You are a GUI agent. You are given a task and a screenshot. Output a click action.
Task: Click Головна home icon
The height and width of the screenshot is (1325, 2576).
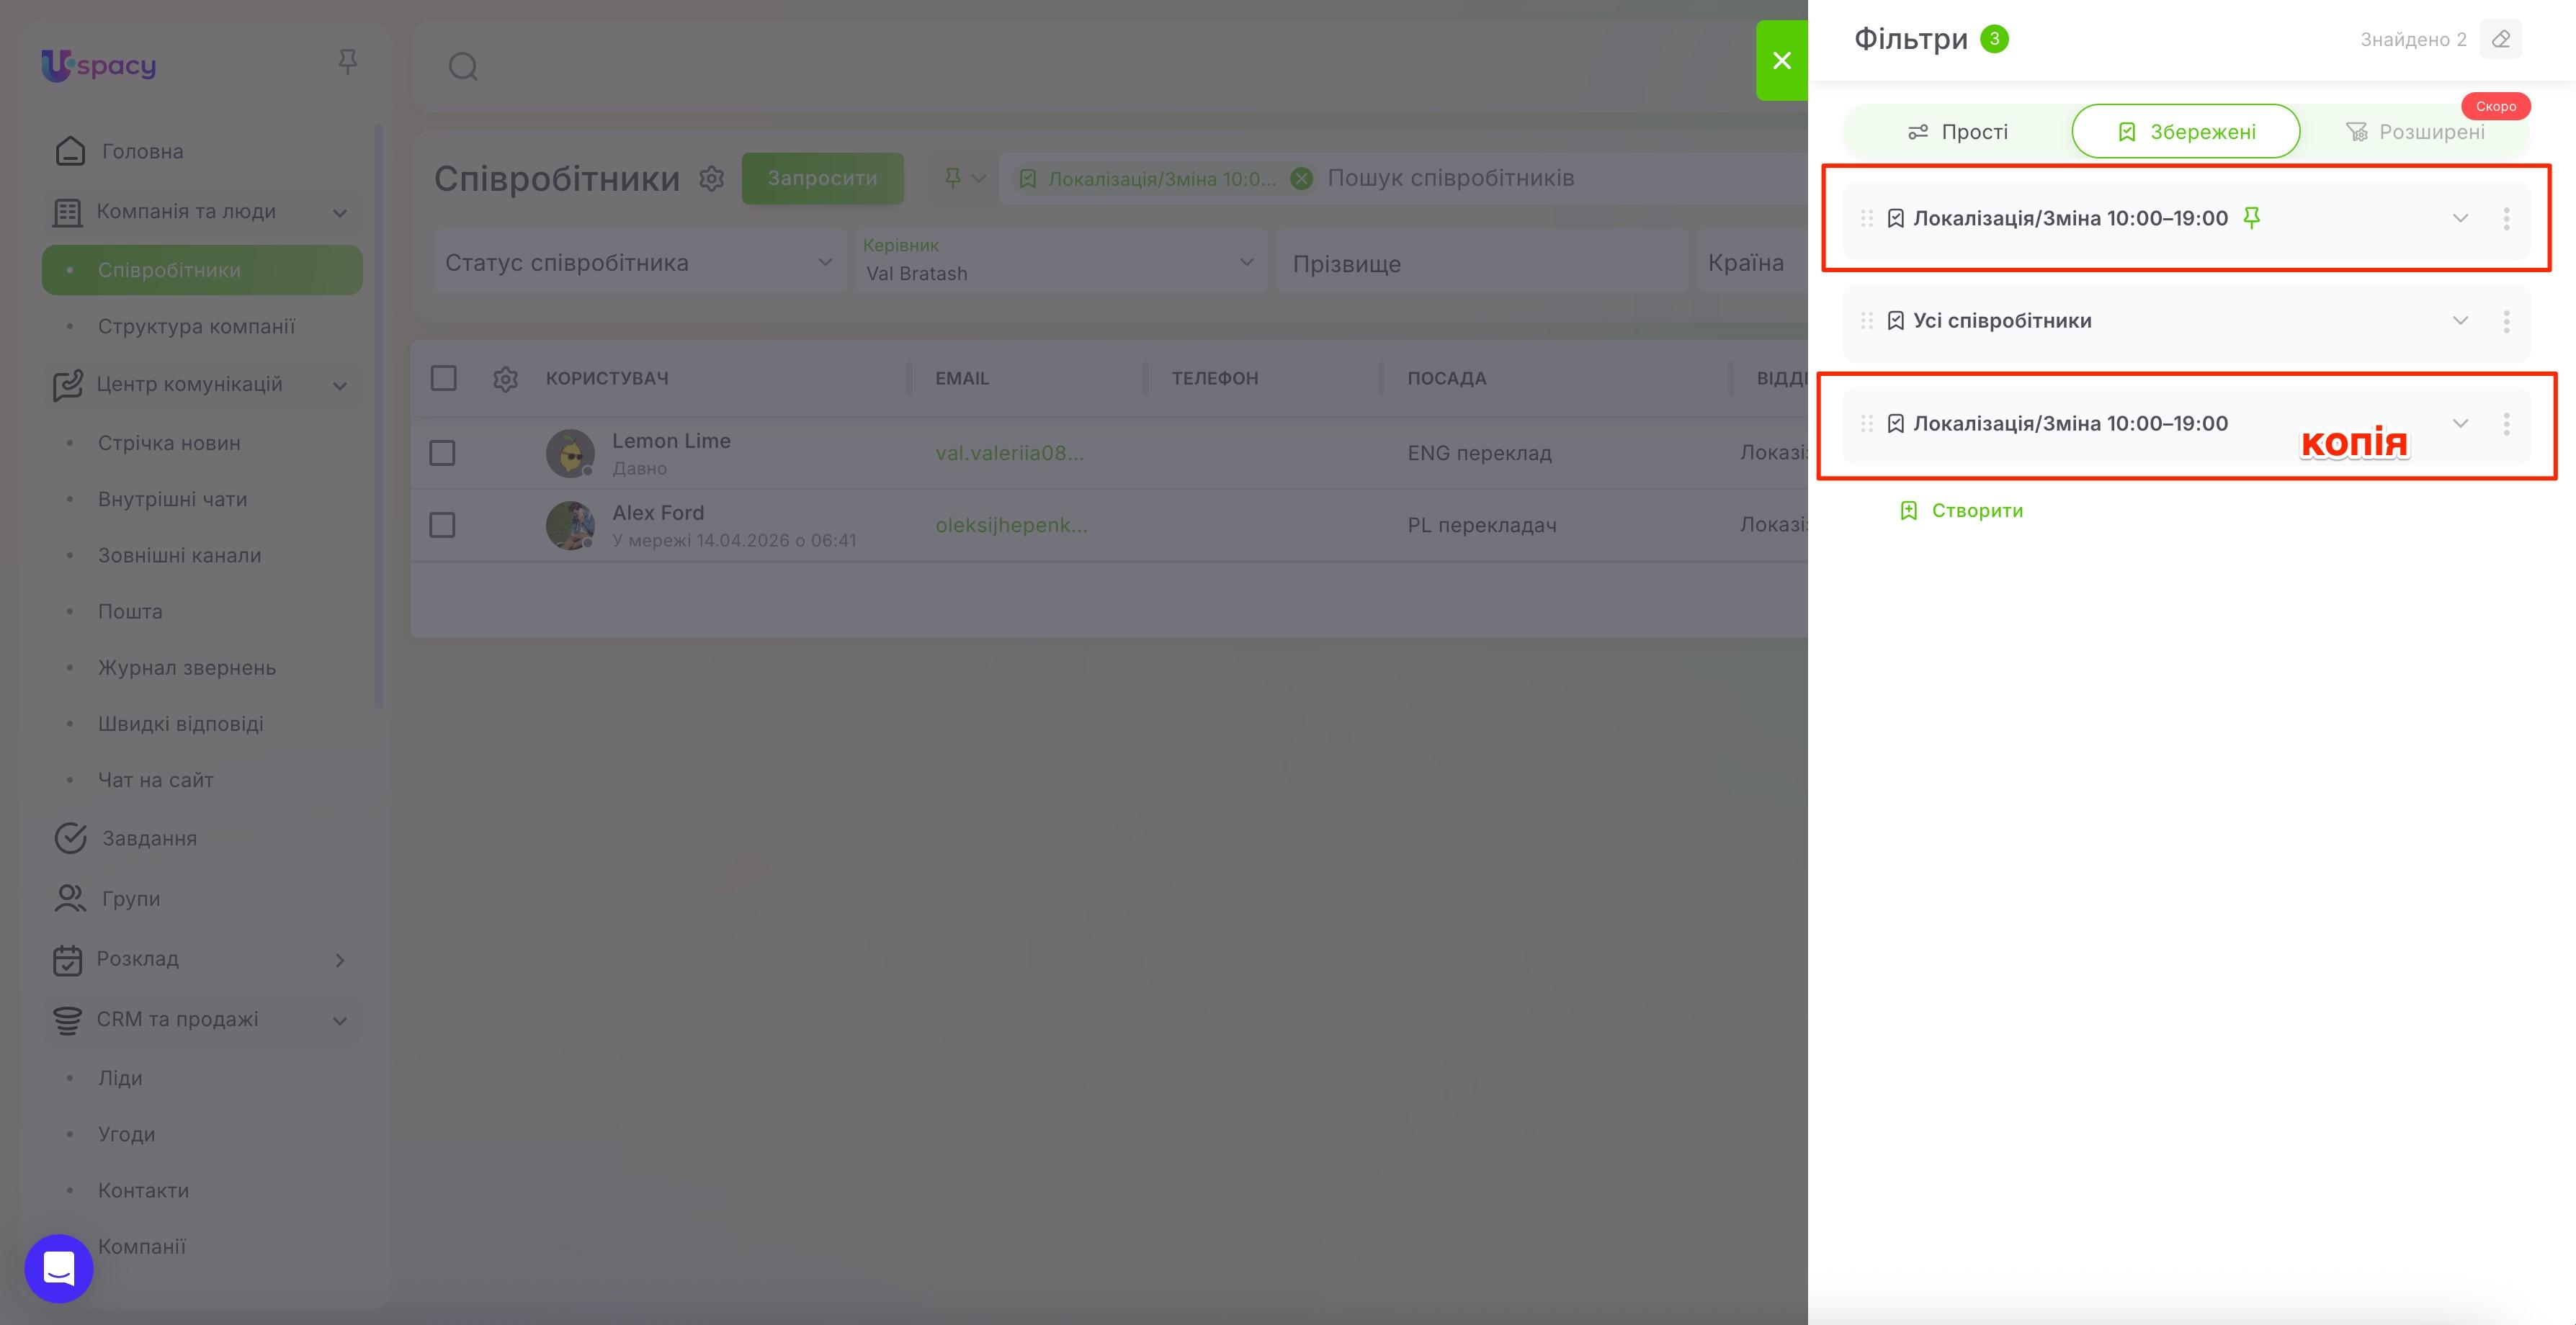coord(70,151)
